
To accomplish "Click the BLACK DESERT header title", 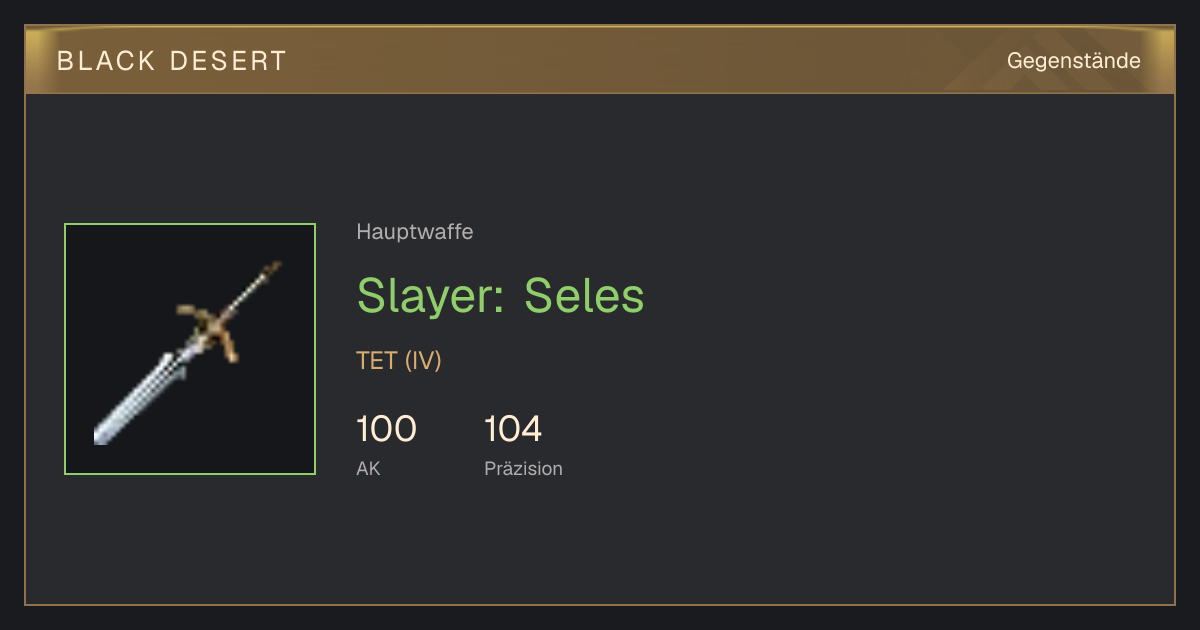I will 172,61.
